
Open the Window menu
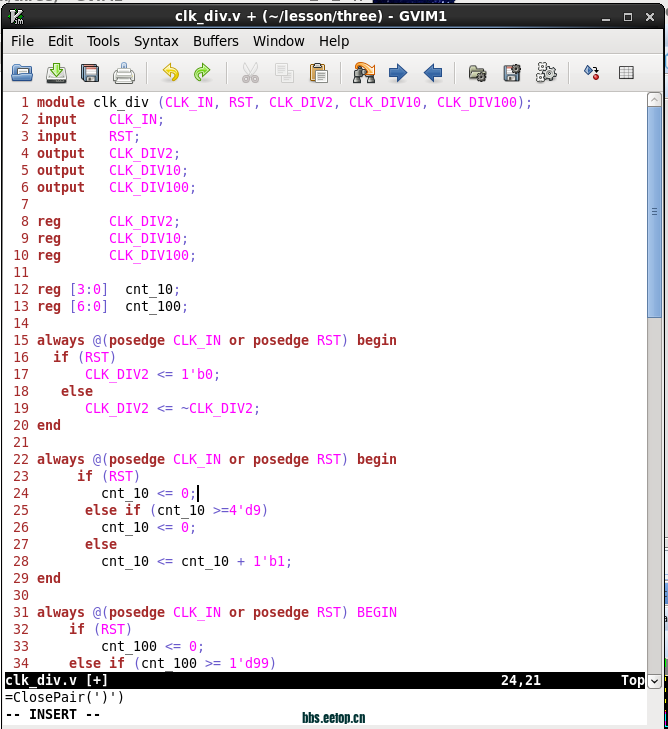pos(278,41)
